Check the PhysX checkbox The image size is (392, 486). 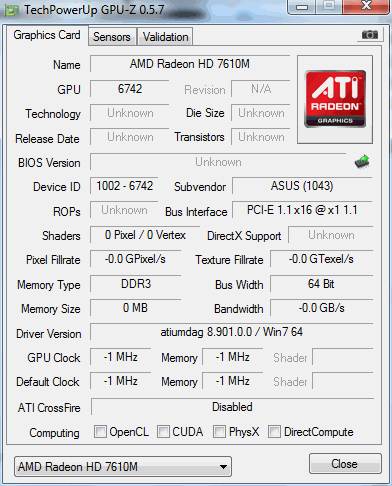click(219, 431)
